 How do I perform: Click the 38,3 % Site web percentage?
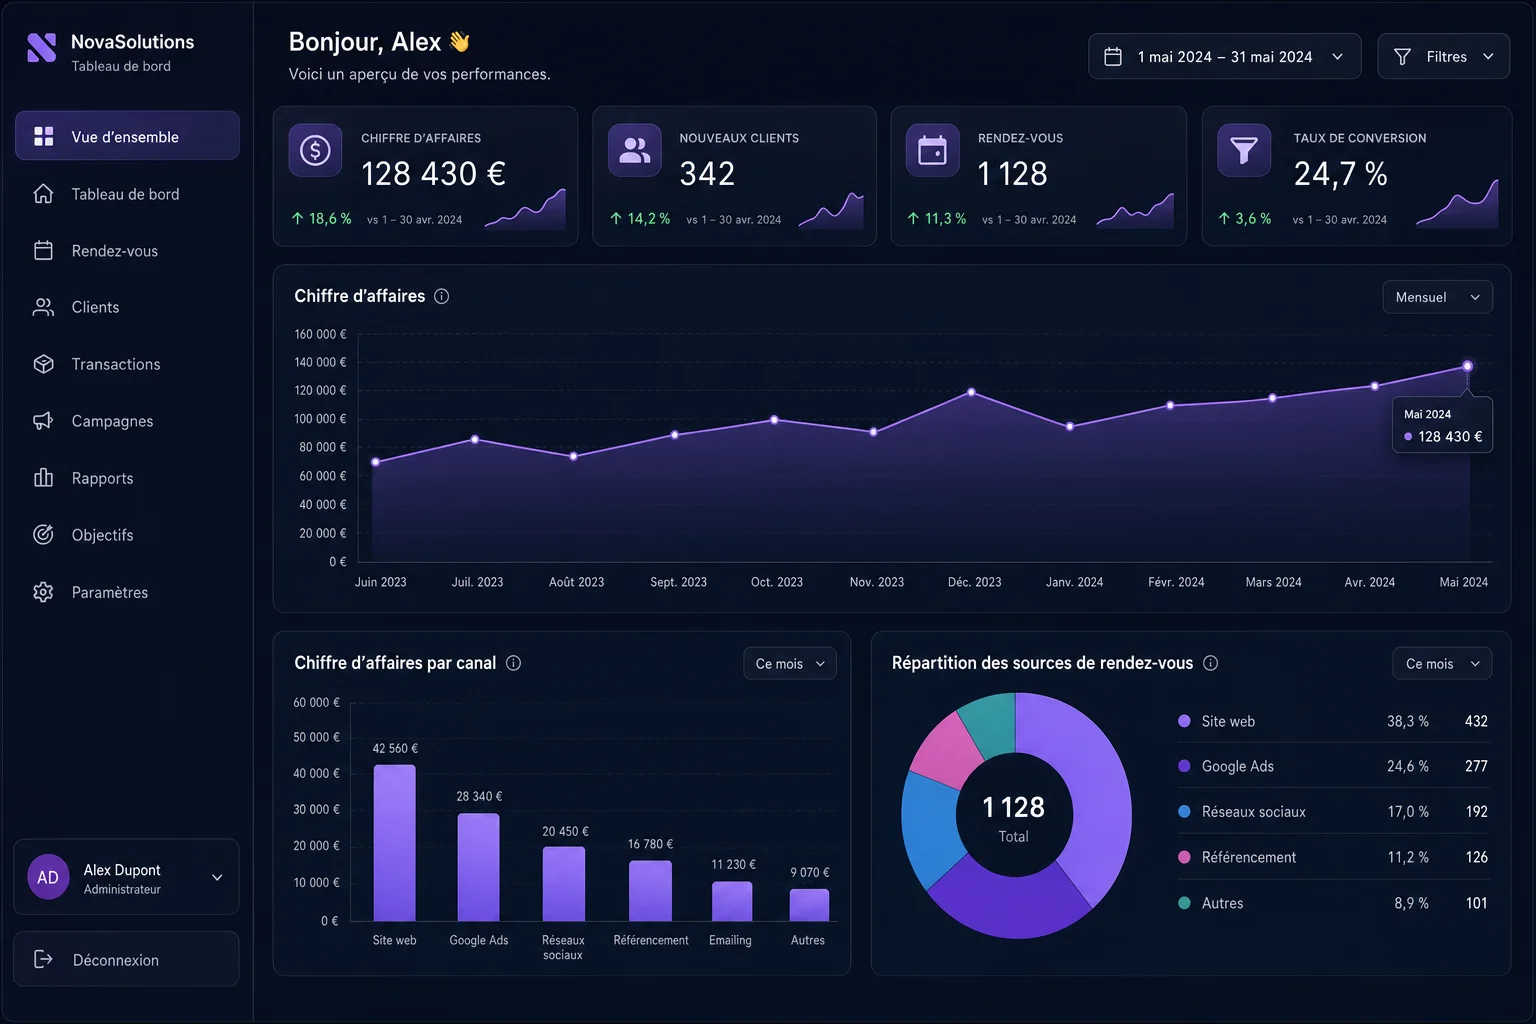coord(1407,721)
